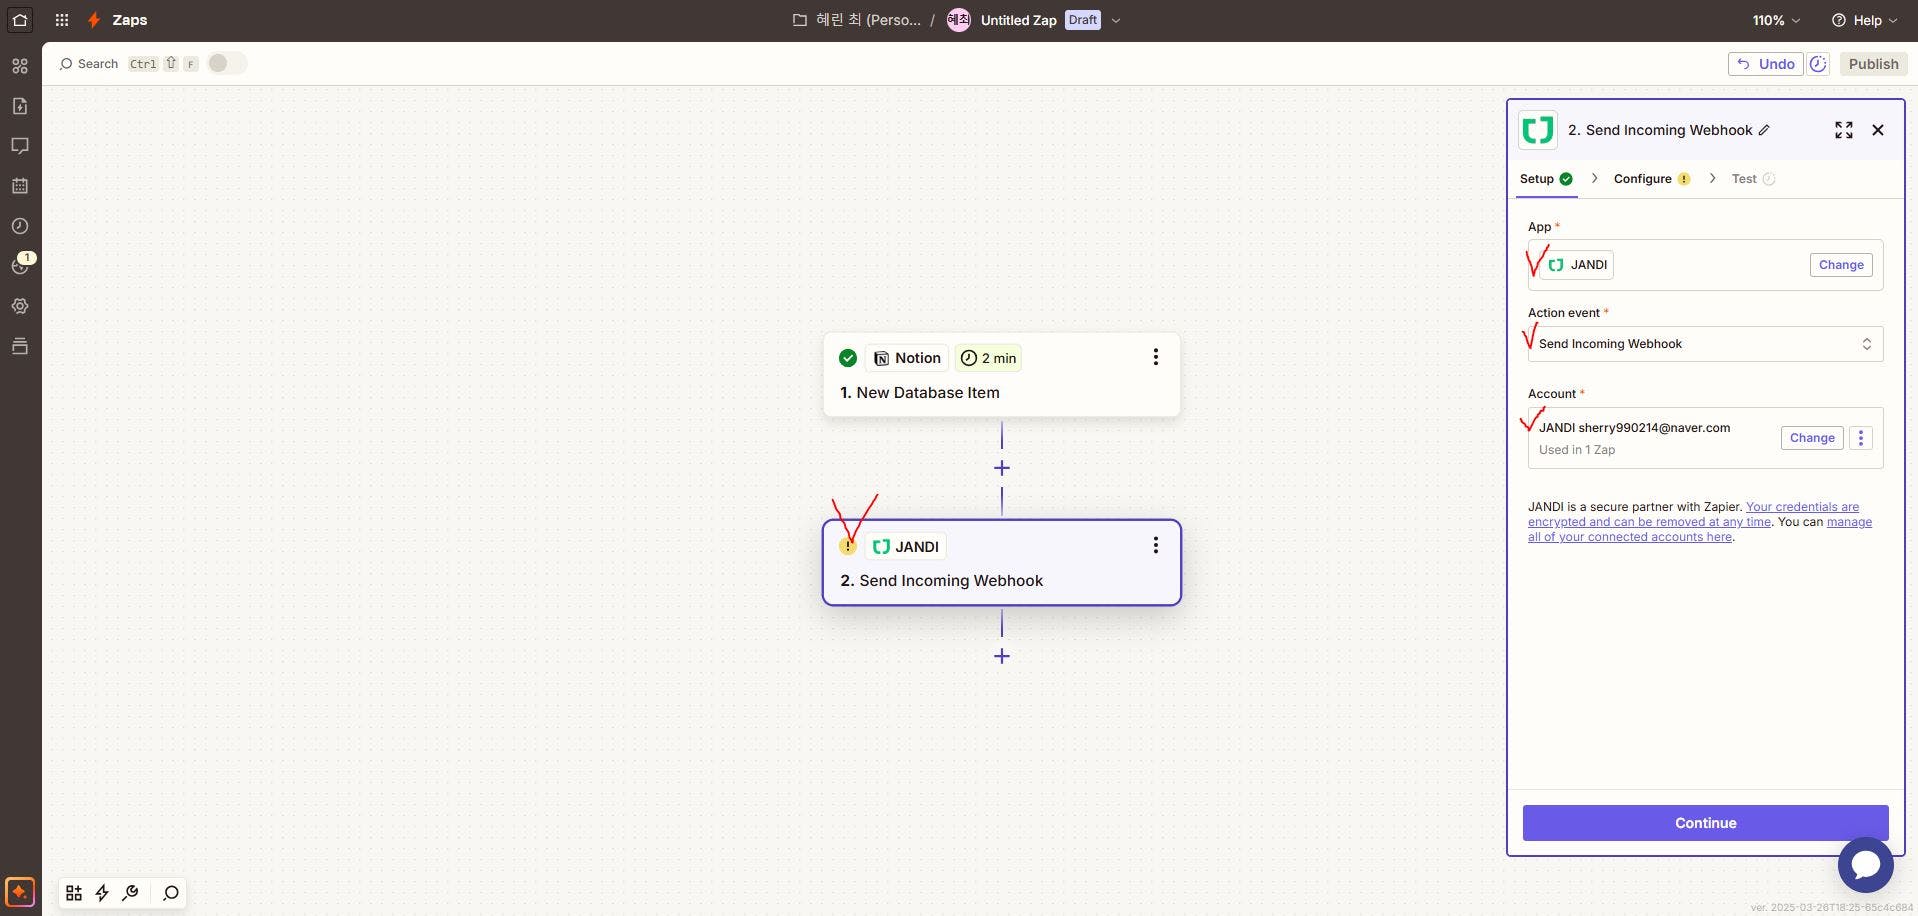Image resolution: width=1918 pixels, height=916 pixels.
Task: Add step between Notion and JANDI
Action: point(1002,468)
